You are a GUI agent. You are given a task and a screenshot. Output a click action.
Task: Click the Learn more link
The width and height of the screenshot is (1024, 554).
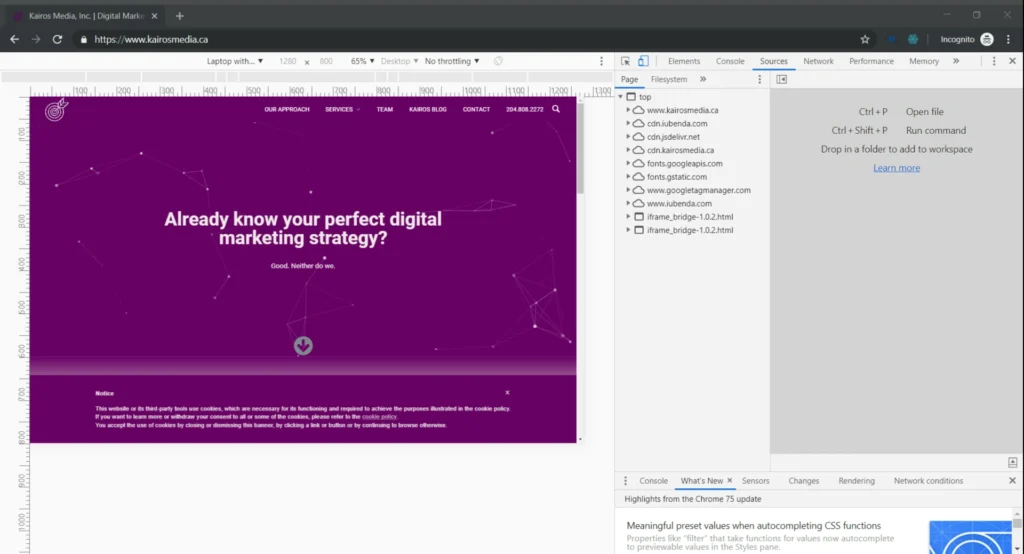(x=896, y=168)
